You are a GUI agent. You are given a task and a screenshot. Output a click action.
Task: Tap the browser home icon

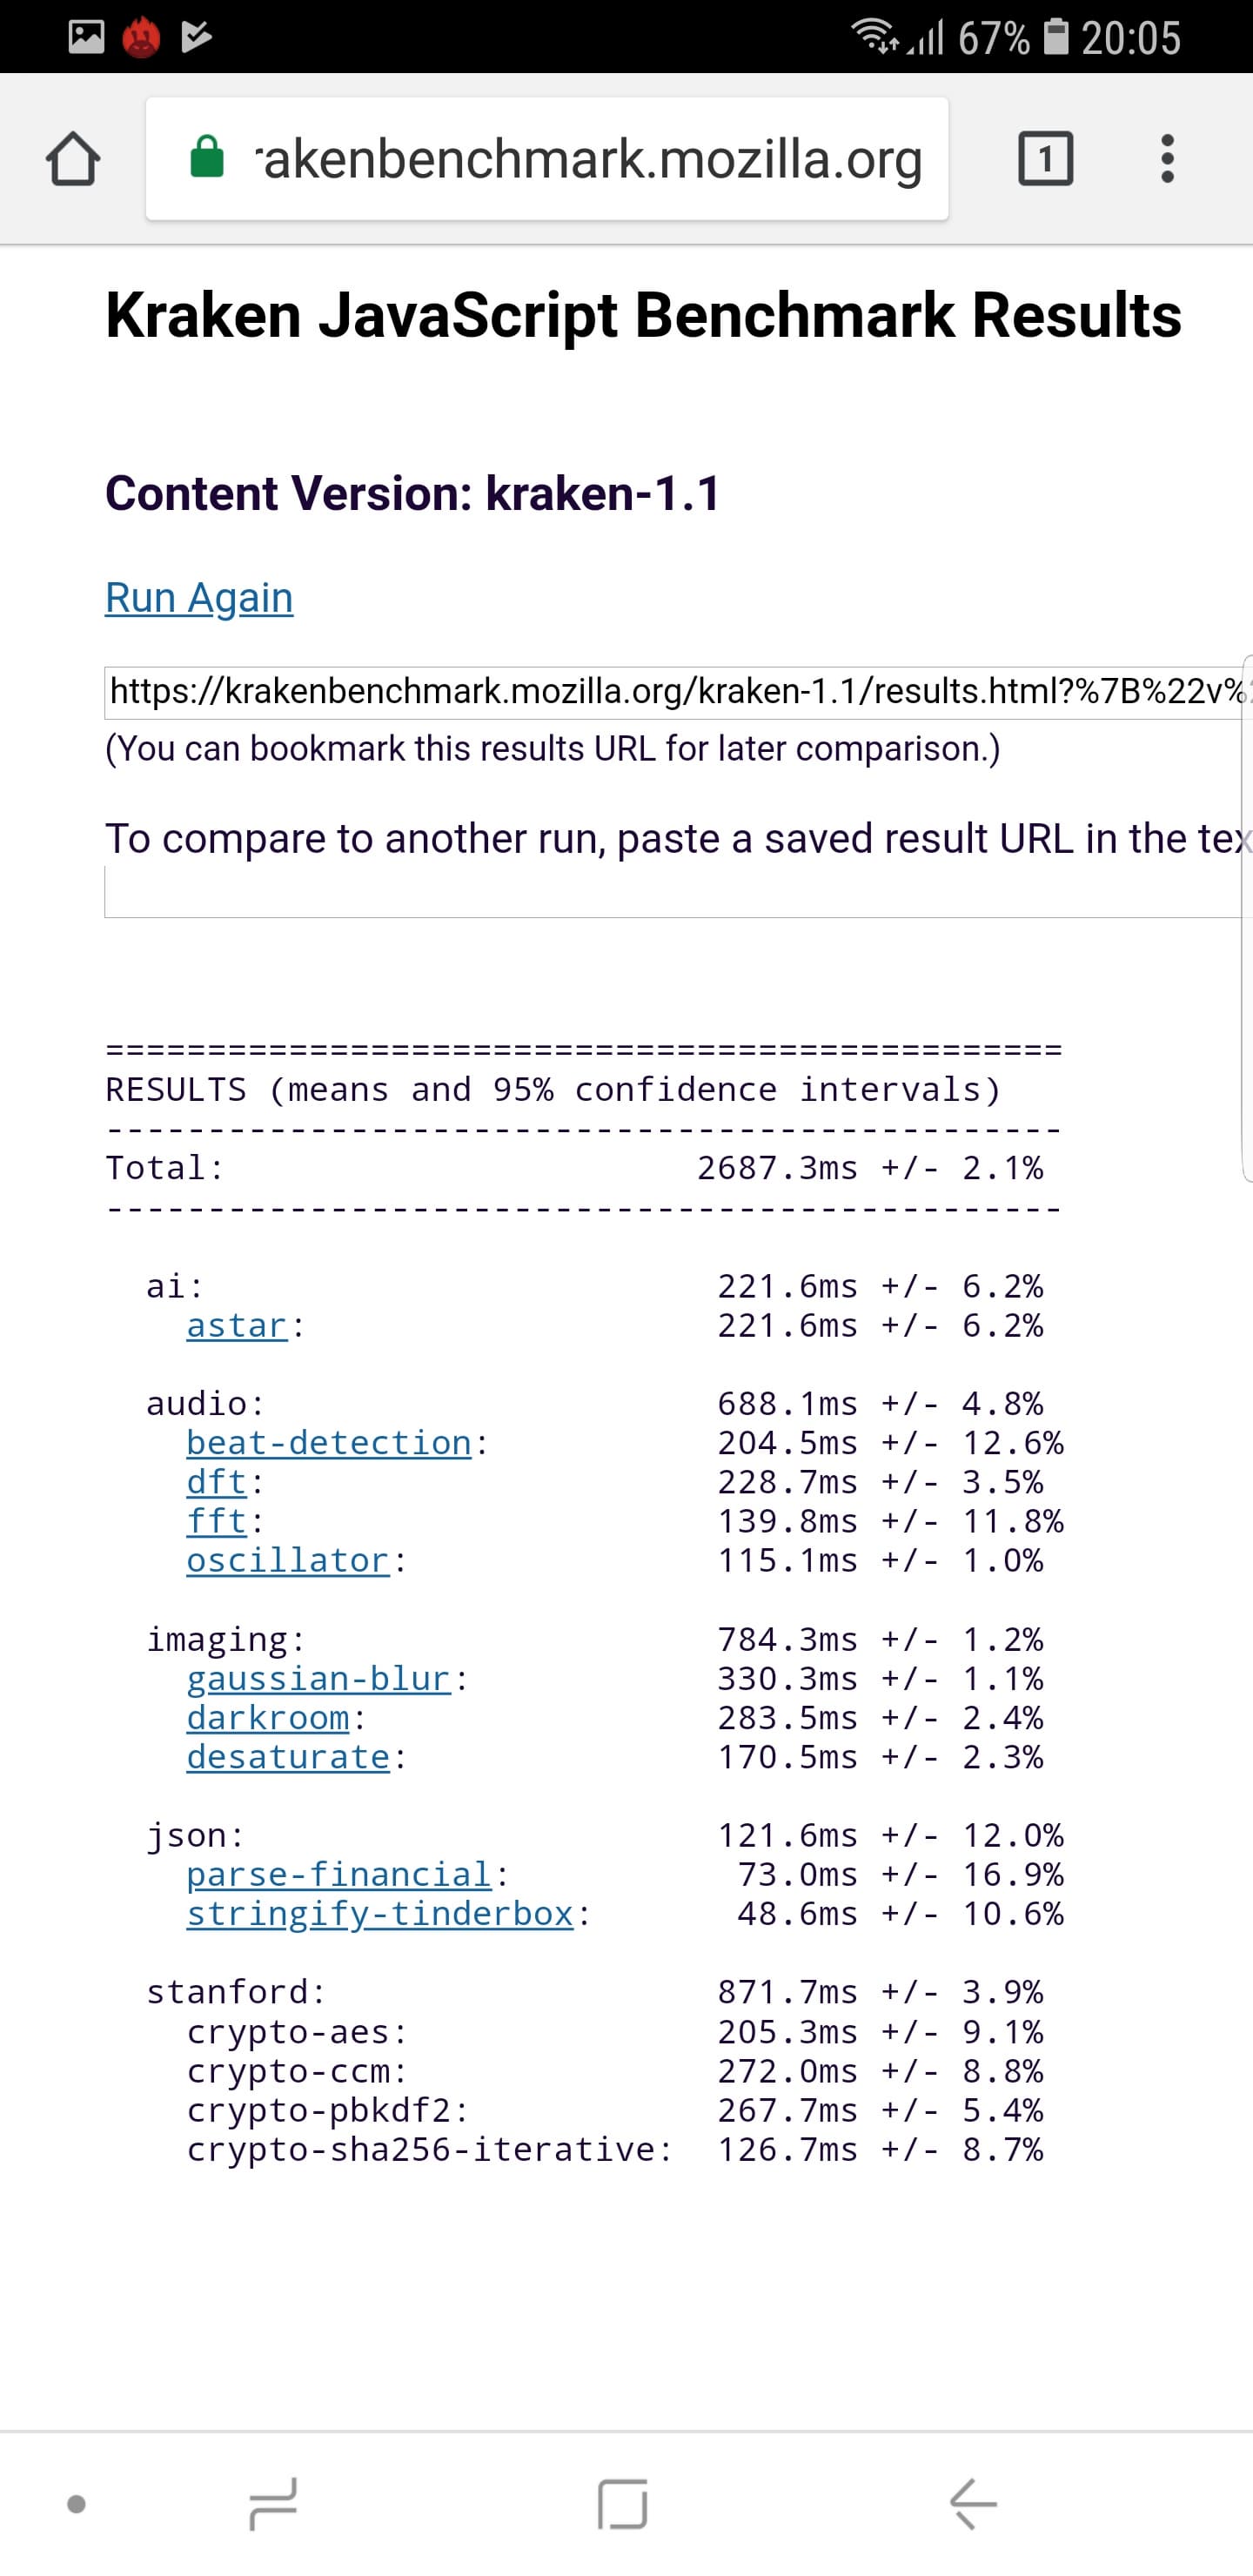point(73,159)
